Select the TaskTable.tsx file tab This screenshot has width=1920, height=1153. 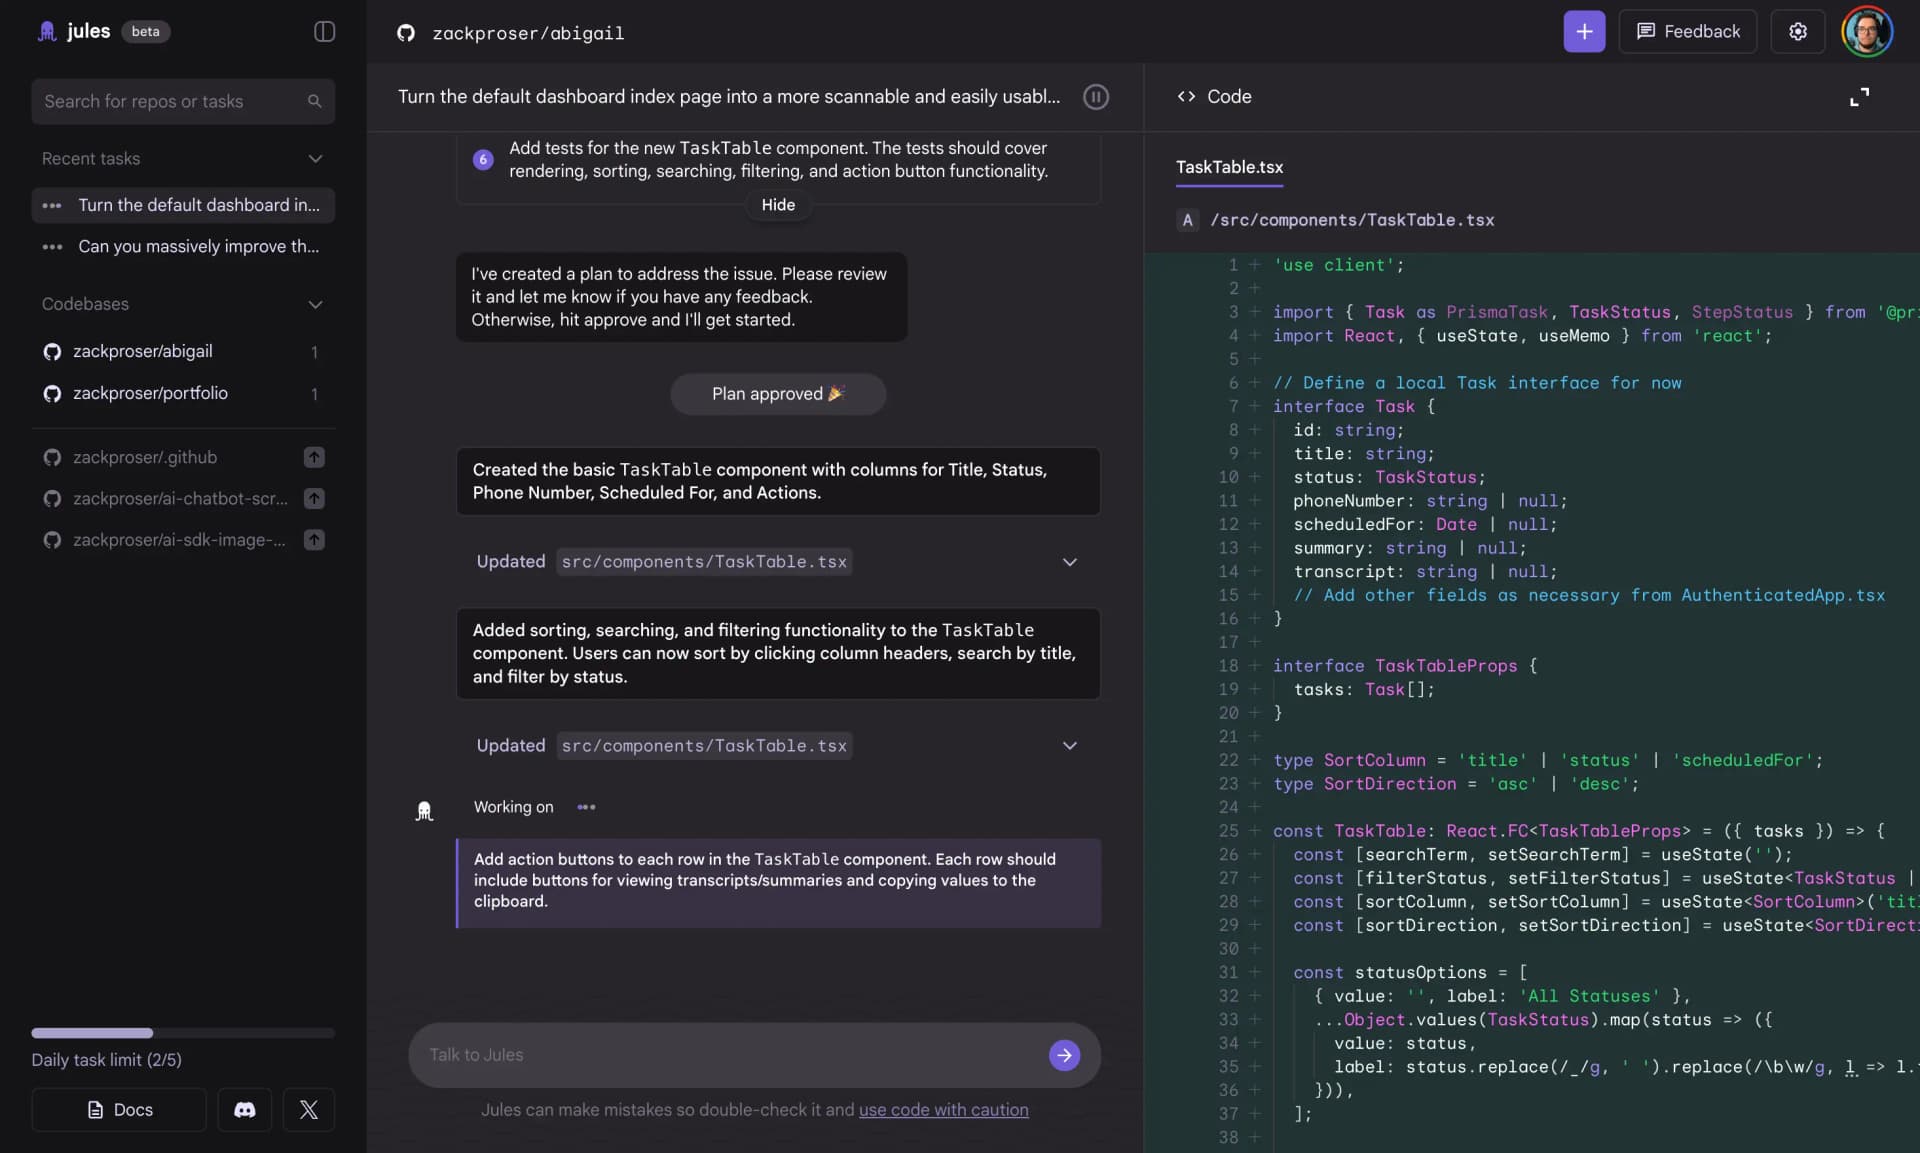click(x=1229, y=168)
